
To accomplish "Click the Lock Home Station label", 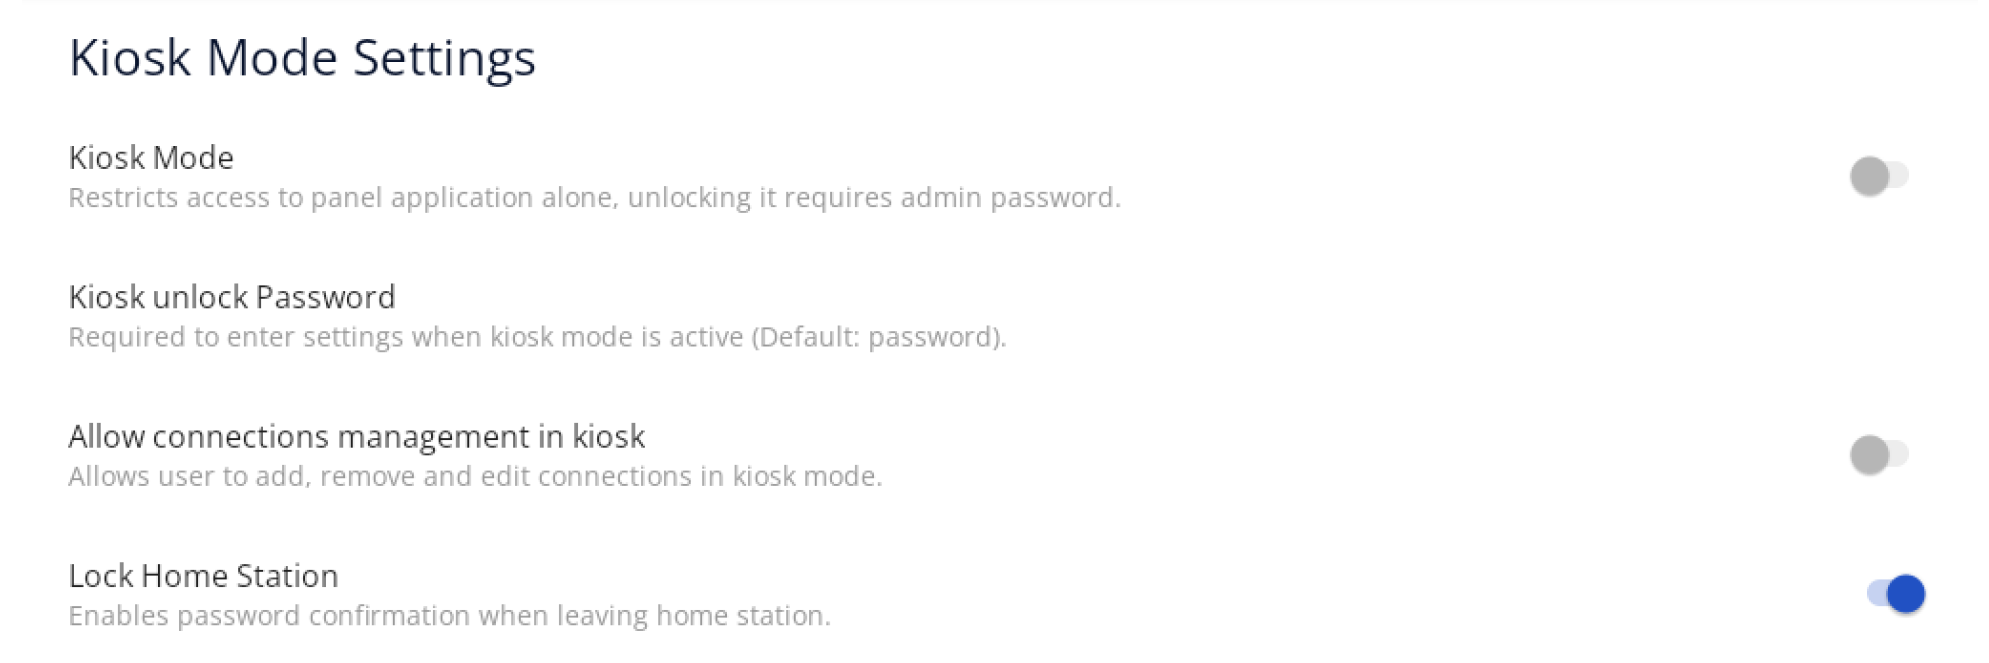I will [203, 575].
